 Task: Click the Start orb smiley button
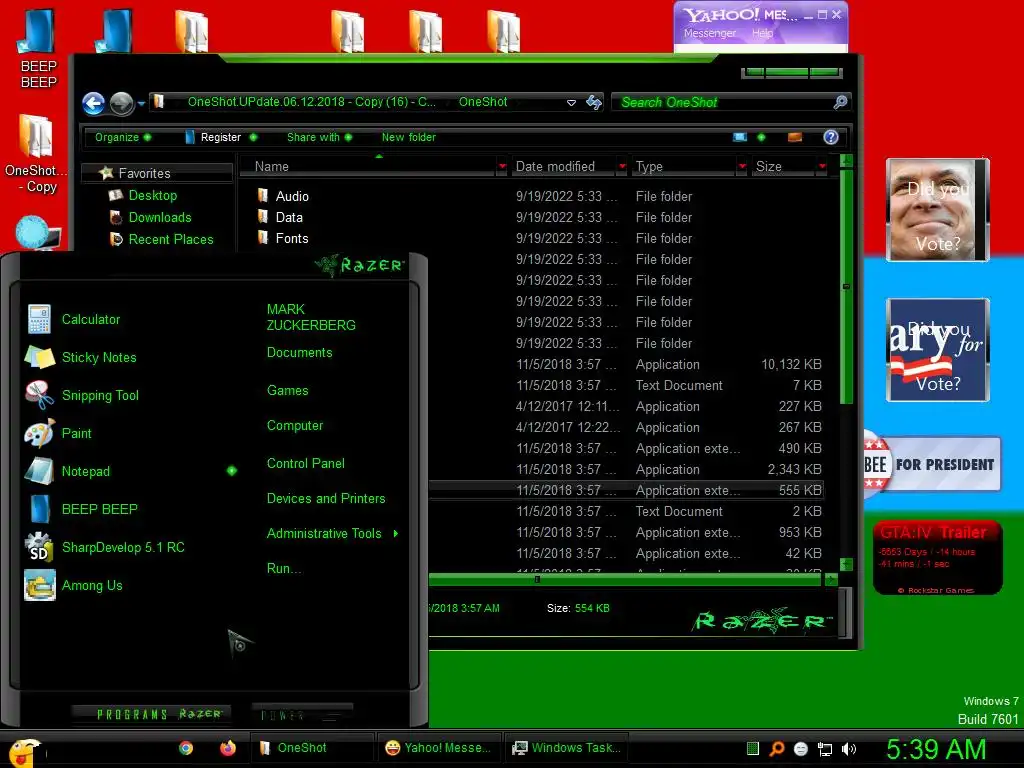[x=25, y=752]
